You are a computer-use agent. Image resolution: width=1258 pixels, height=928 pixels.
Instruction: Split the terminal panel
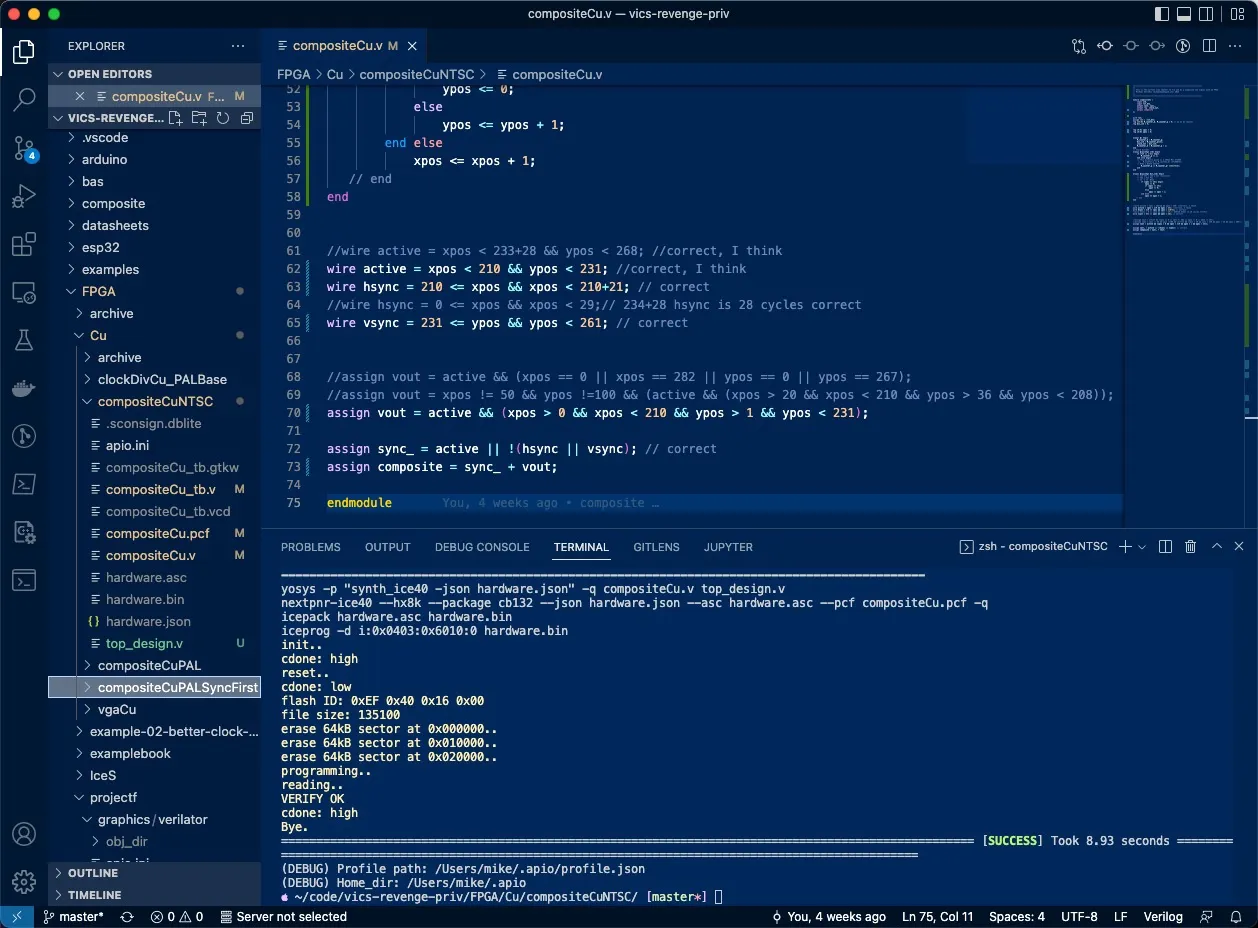tap(1165, 547)
